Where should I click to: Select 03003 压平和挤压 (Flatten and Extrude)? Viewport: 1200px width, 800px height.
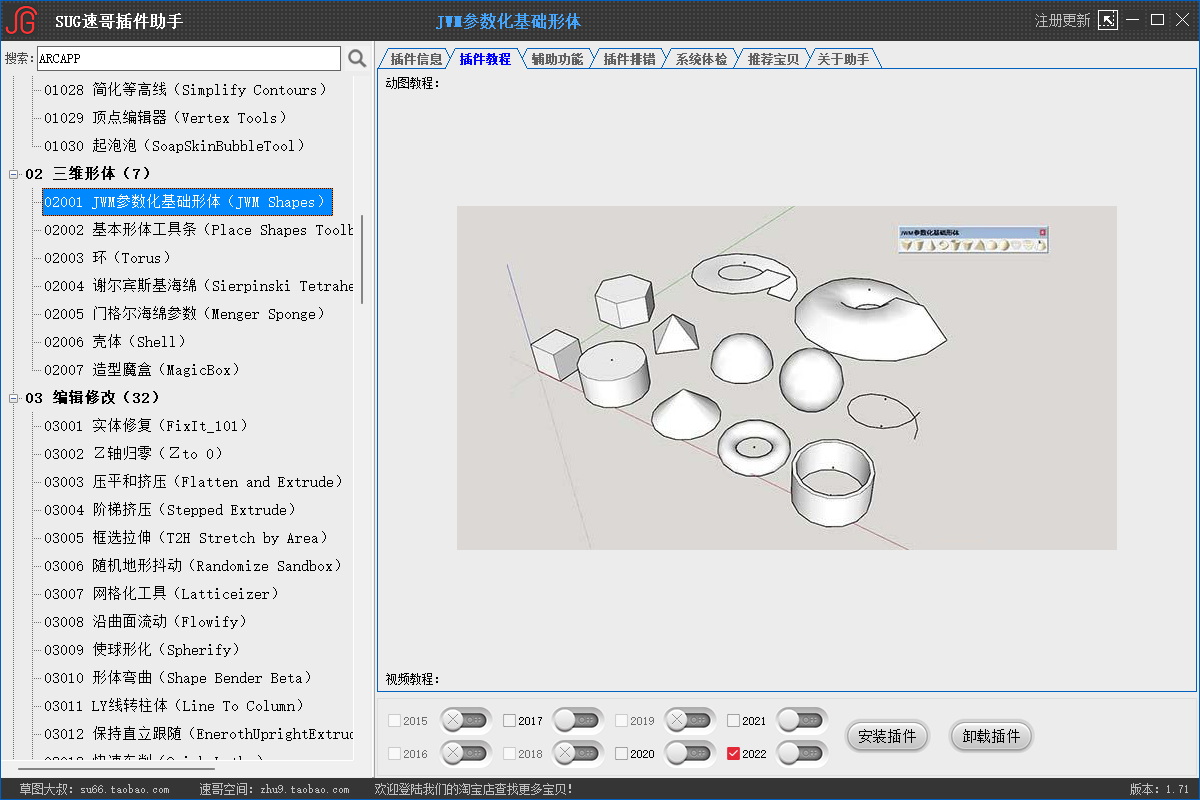click(194, 482)
